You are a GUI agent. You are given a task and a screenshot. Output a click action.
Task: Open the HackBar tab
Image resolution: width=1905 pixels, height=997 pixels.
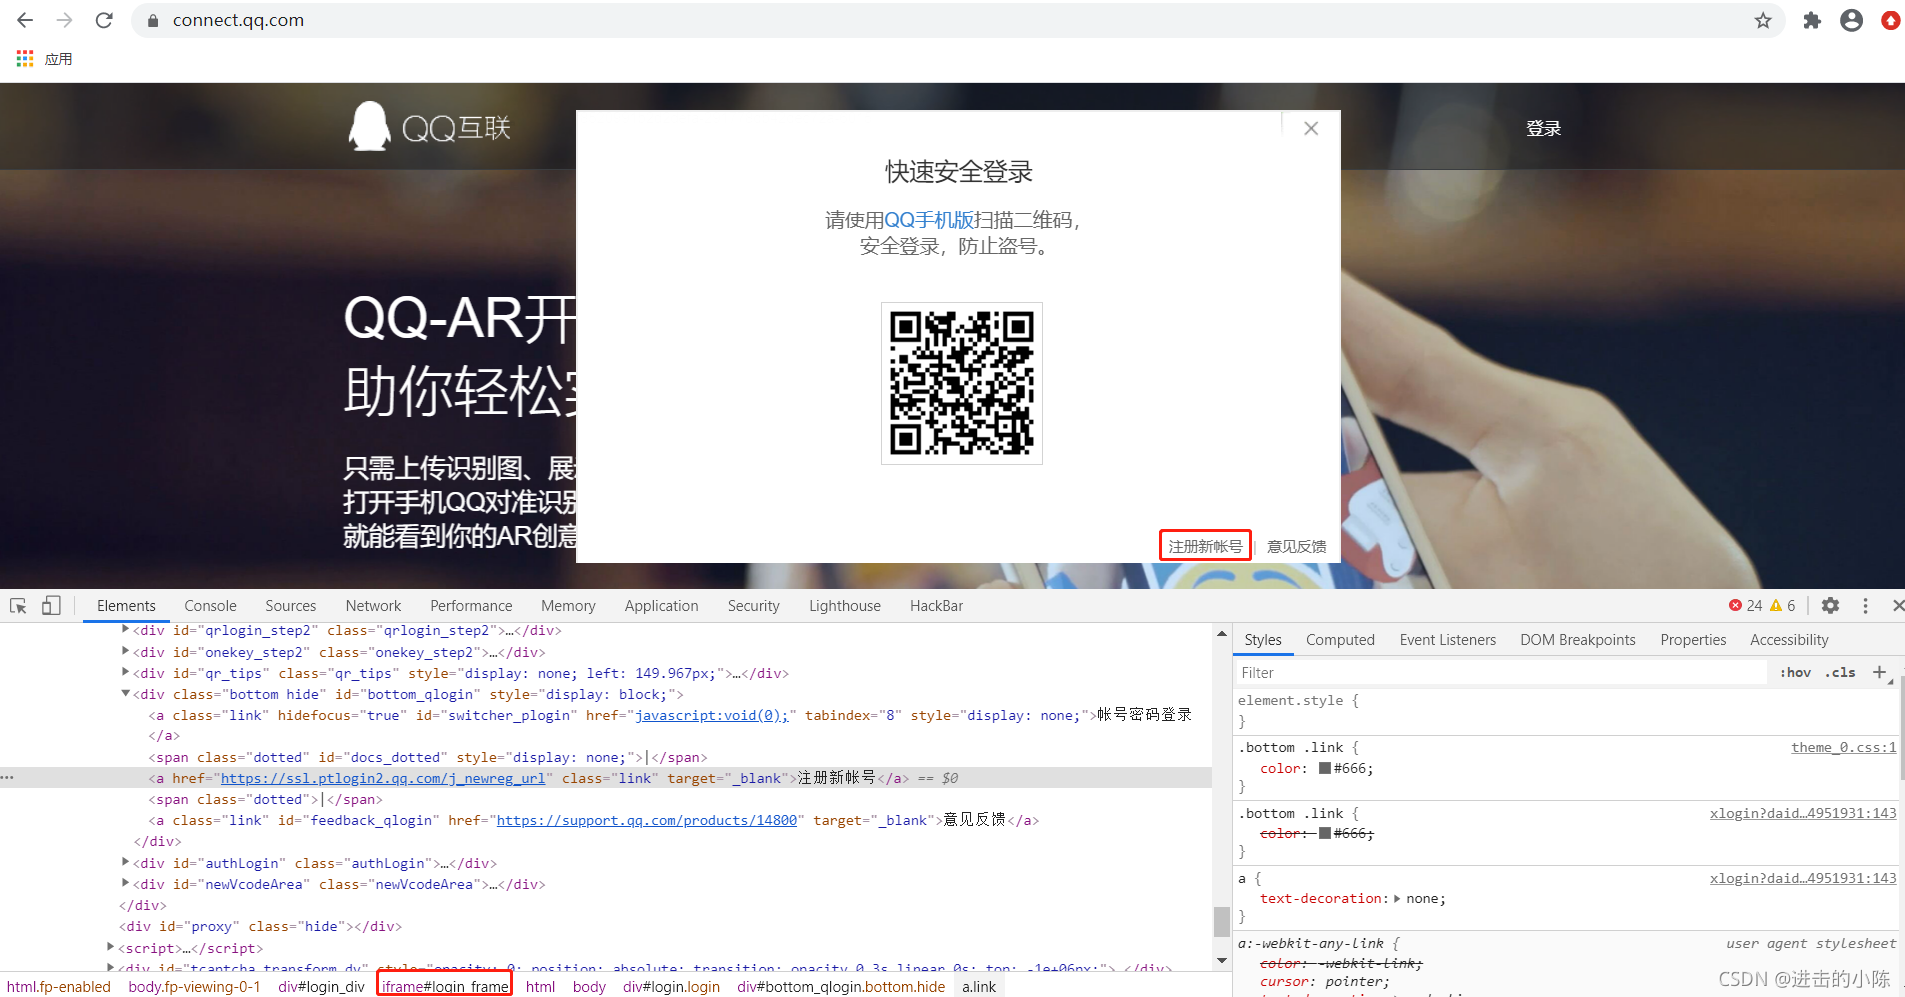coord(936,605)
